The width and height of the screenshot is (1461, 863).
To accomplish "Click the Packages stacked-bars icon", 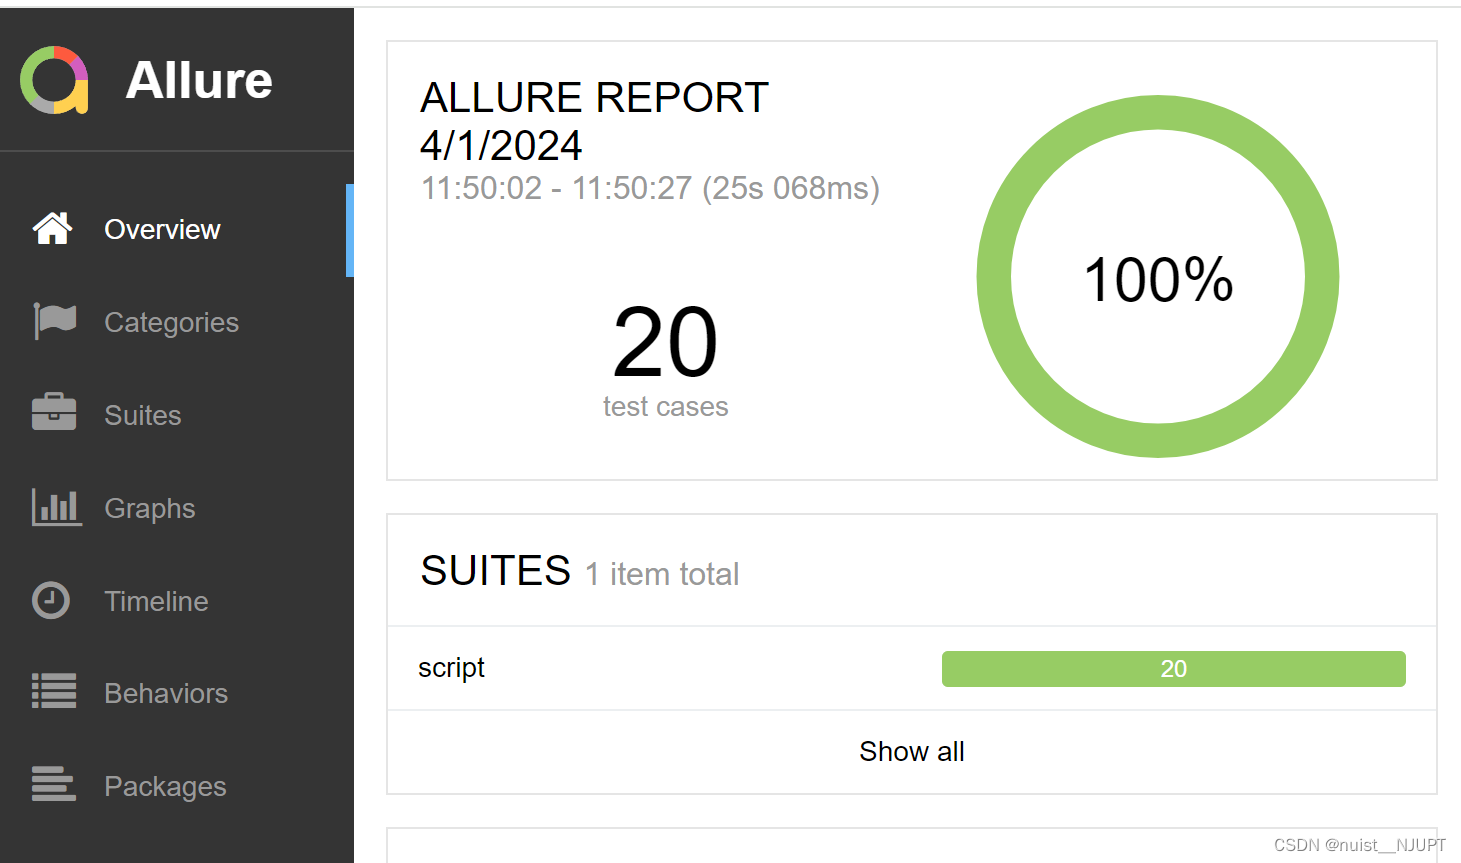I will [x=54, y=785].
